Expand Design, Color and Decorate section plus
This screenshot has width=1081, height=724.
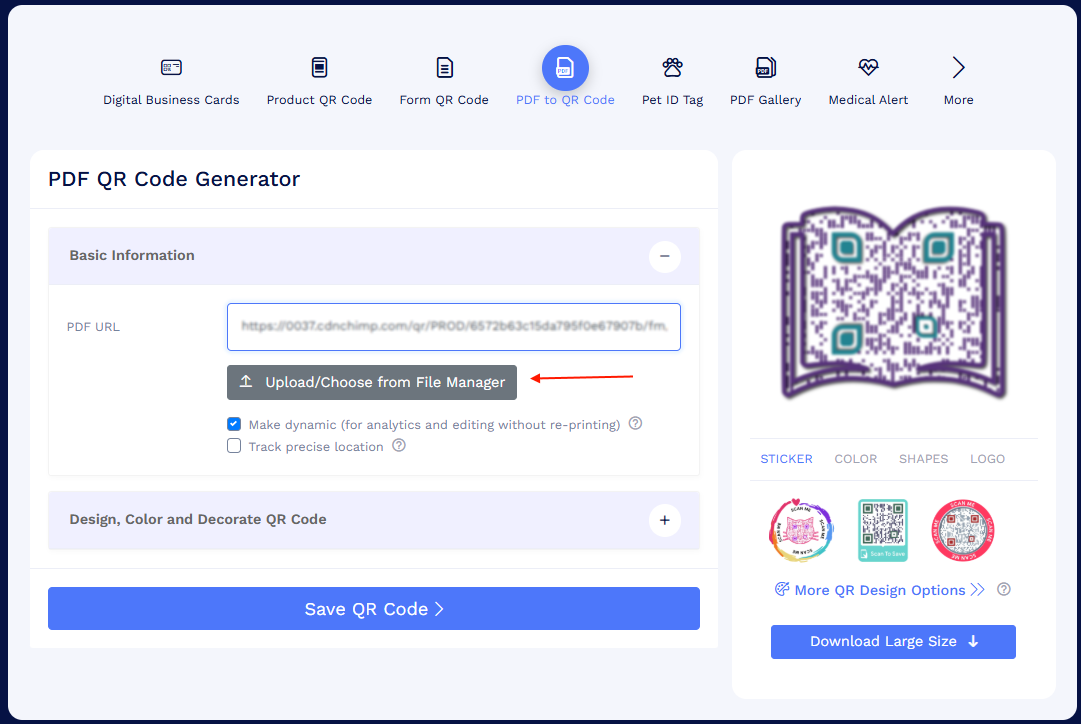665,520
